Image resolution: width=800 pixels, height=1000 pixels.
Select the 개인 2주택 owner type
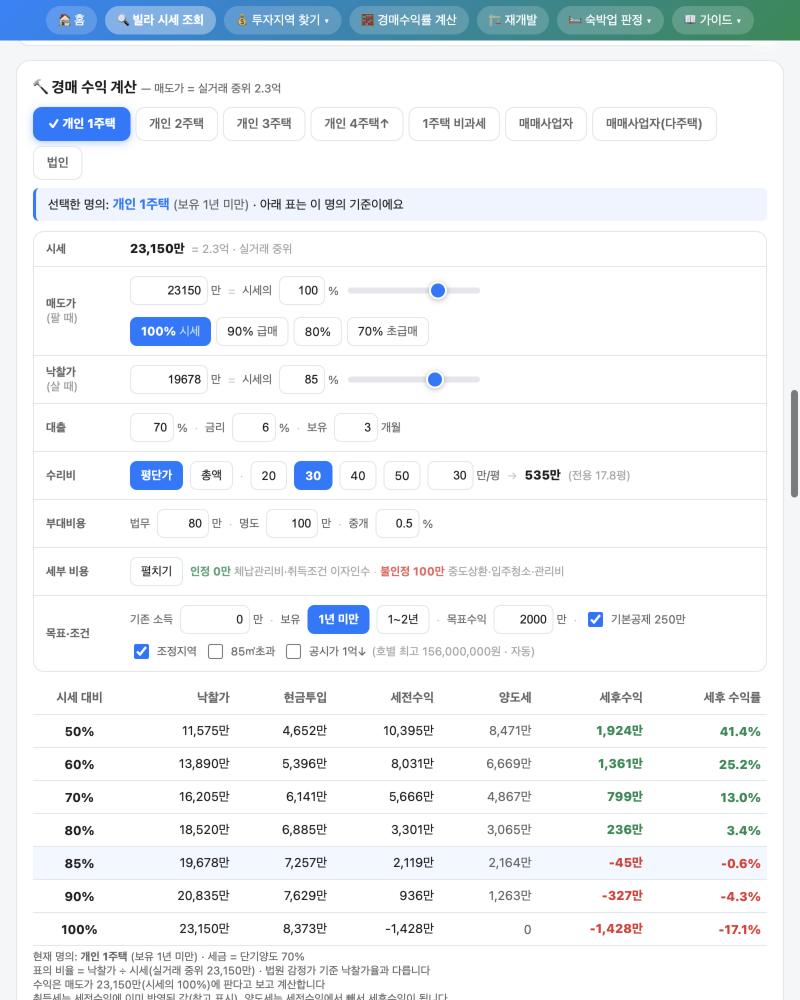click(177, 124)
